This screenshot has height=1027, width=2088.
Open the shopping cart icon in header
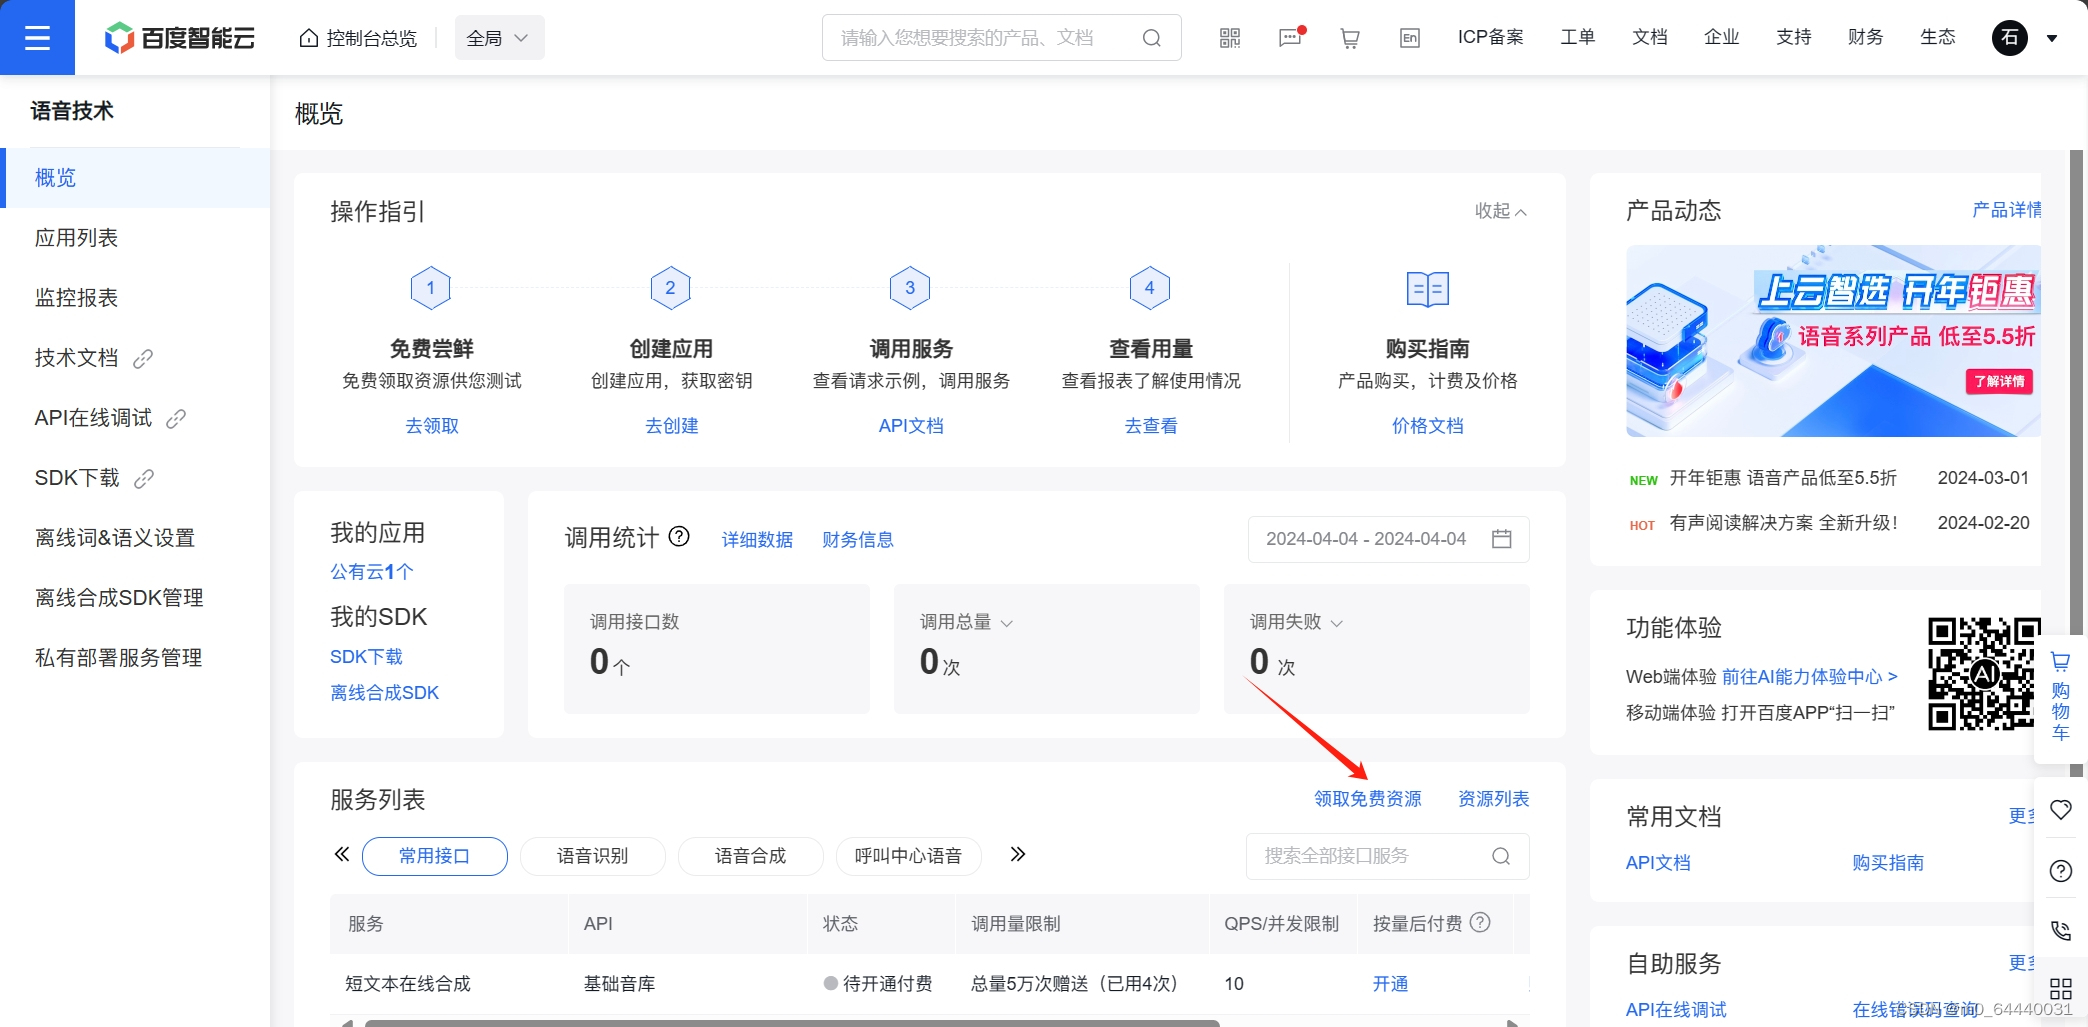click(1350, 38)
